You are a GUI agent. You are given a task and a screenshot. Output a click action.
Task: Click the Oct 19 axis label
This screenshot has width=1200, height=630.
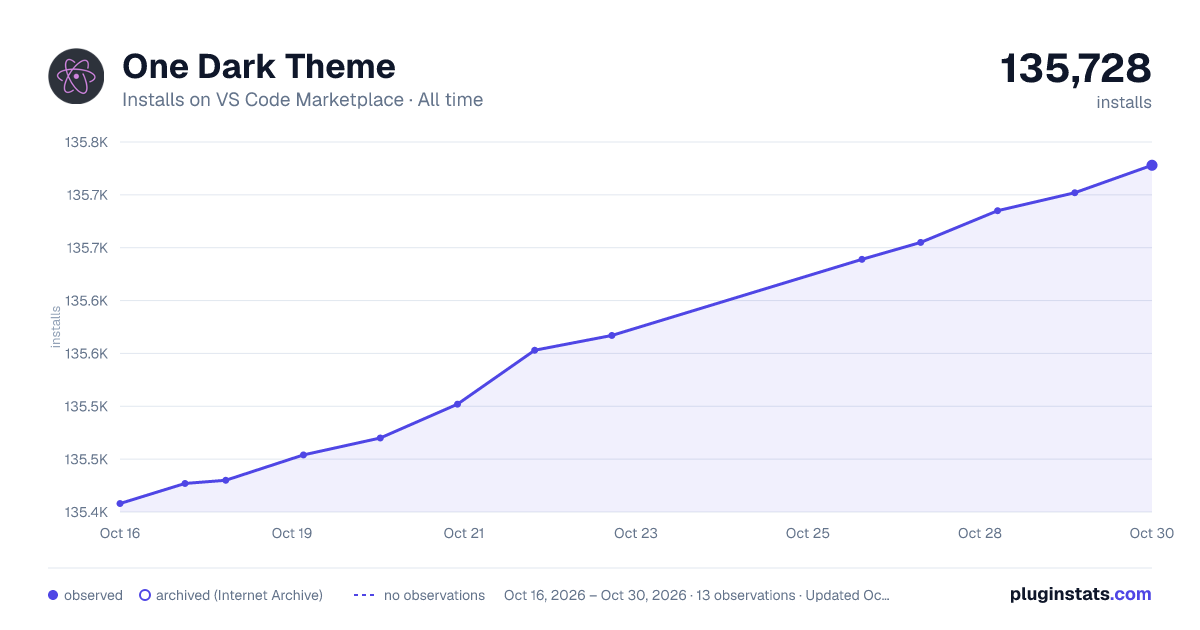(292, 533)
